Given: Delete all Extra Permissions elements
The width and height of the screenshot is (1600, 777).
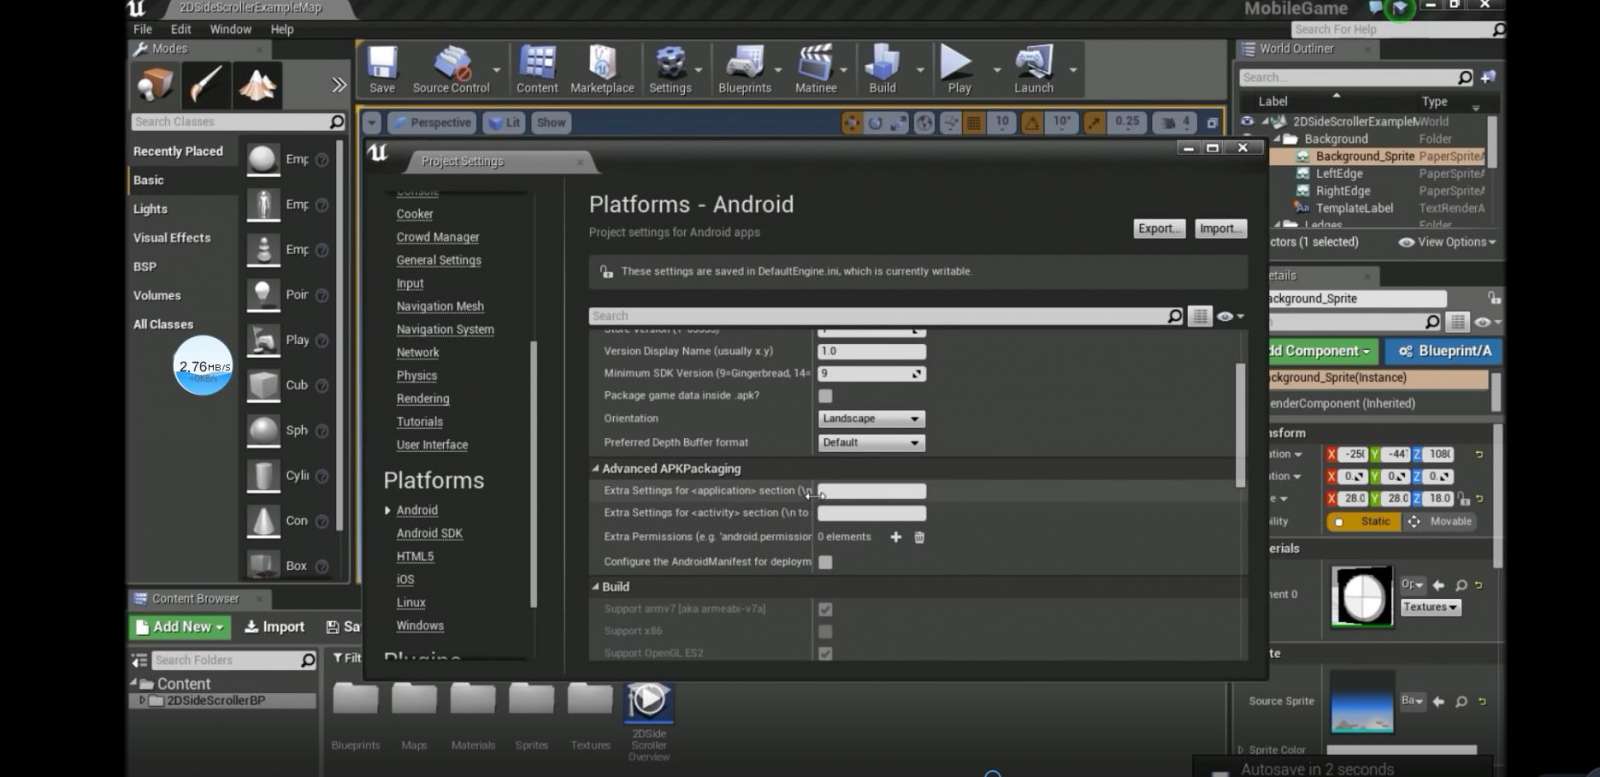Looking at the screenshot, I should pyautogui.click(x=919, y=537).
